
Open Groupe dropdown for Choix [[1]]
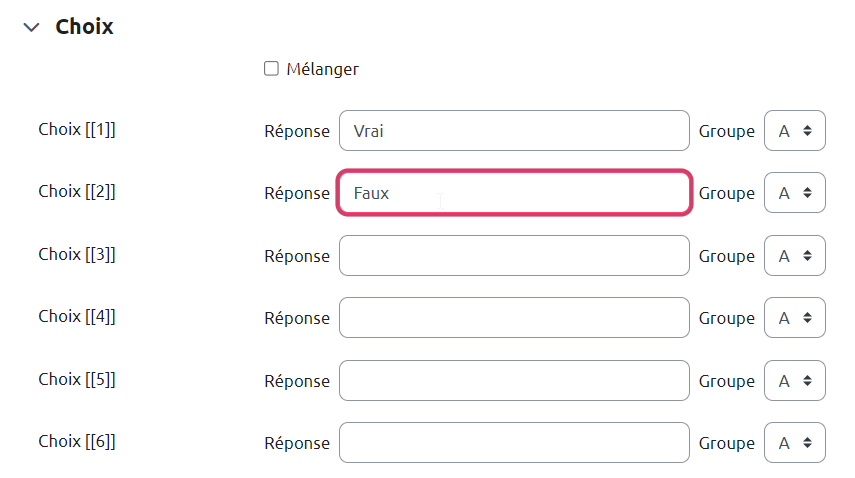coord(794,131)
